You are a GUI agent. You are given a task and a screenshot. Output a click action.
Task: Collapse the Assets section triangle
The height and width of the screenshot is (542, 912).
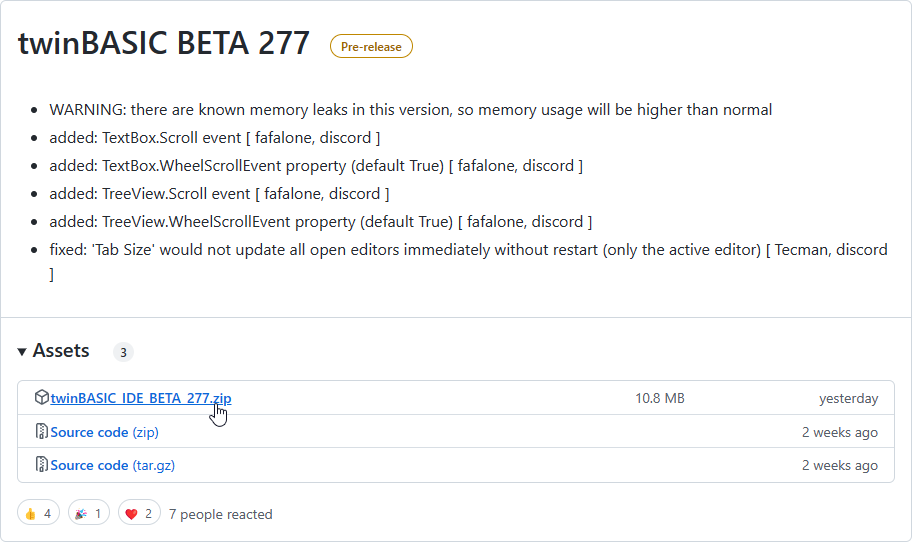[22, 352]
